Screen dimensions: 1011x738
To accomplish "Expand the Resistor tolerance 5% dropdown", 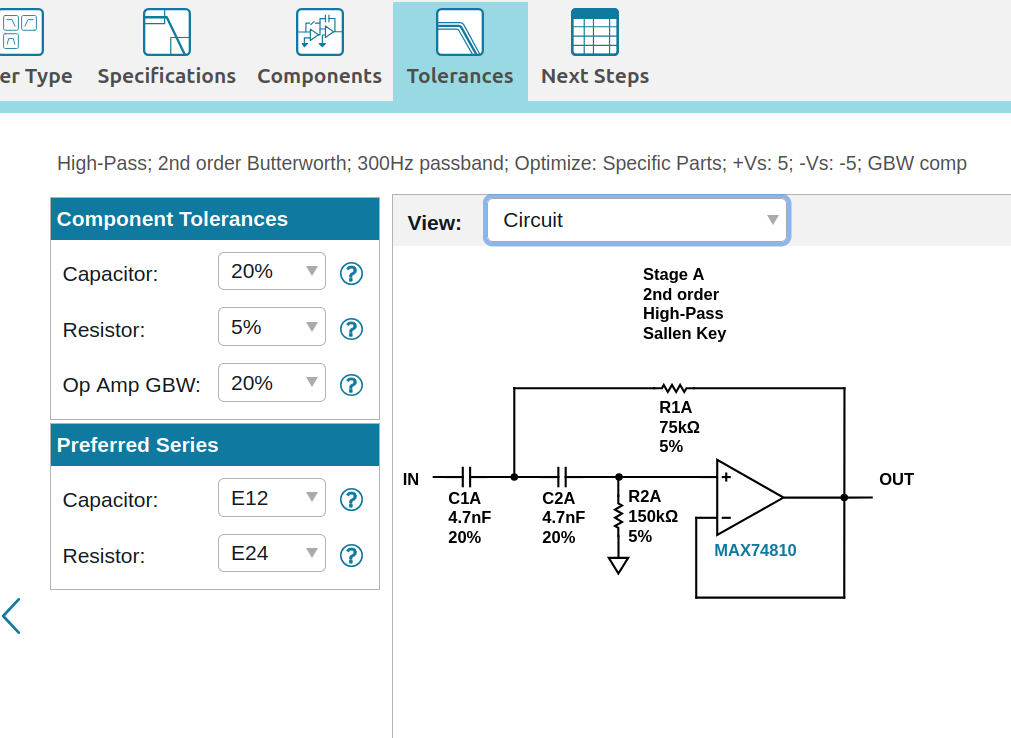I will click(271, 327).
